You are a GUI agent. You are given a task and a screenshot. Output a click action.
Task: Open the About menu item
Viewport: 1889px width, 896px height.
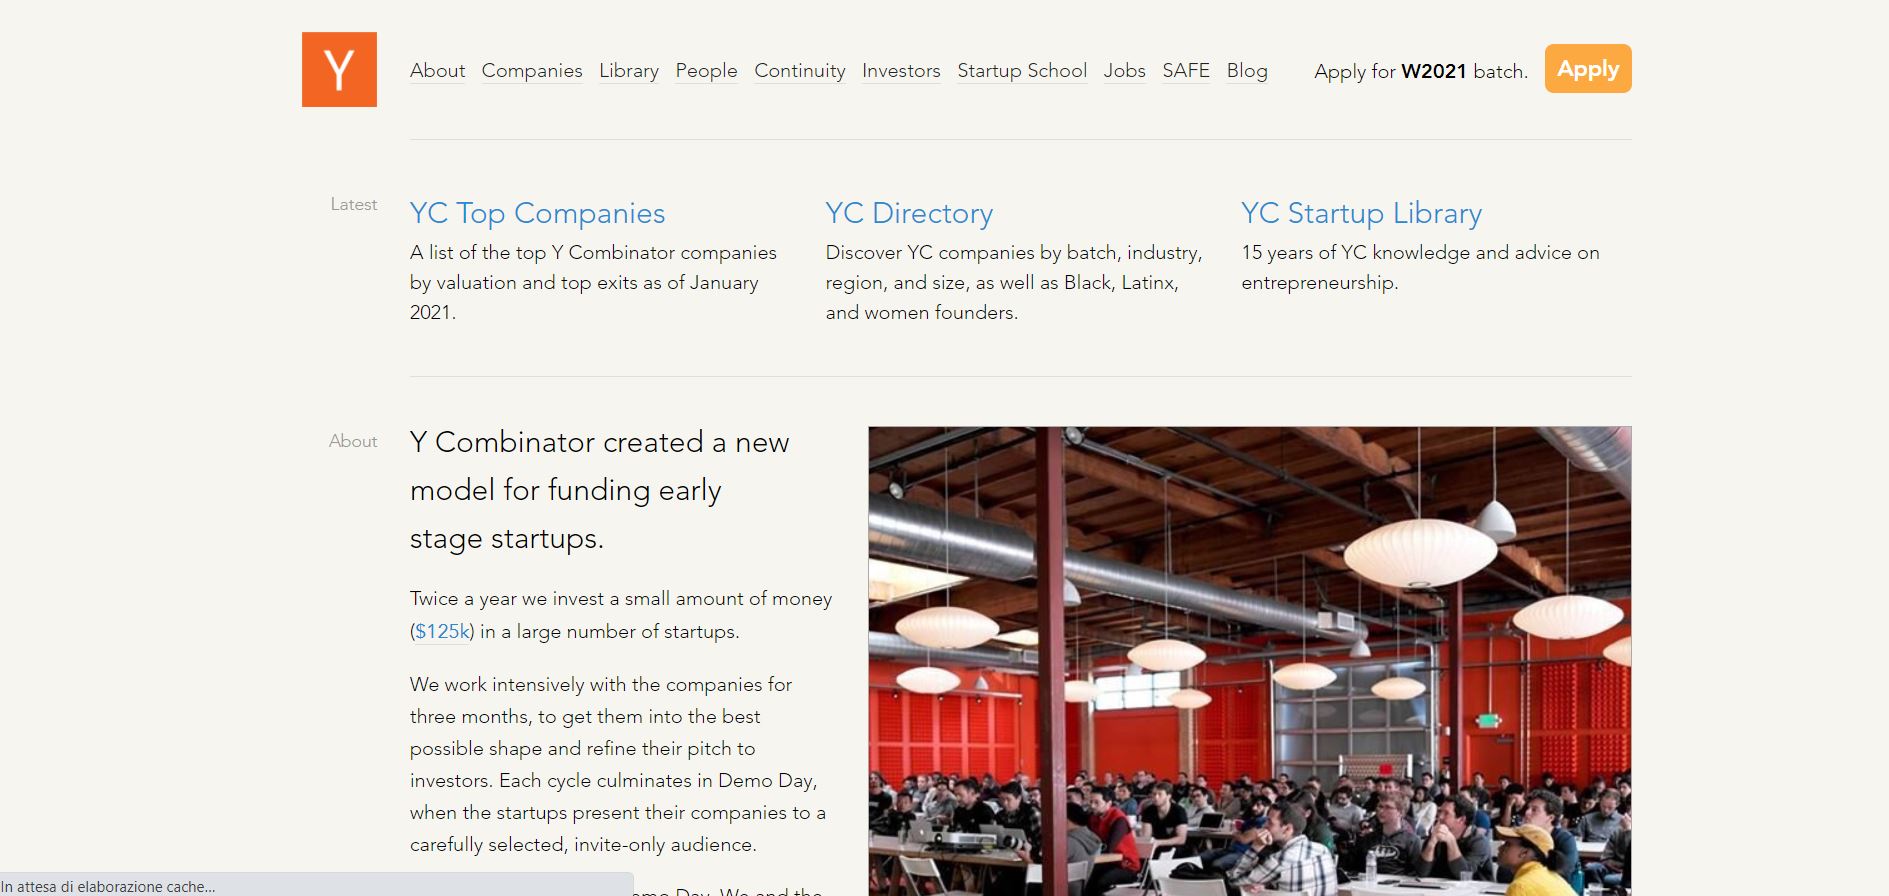coord(437,71)
